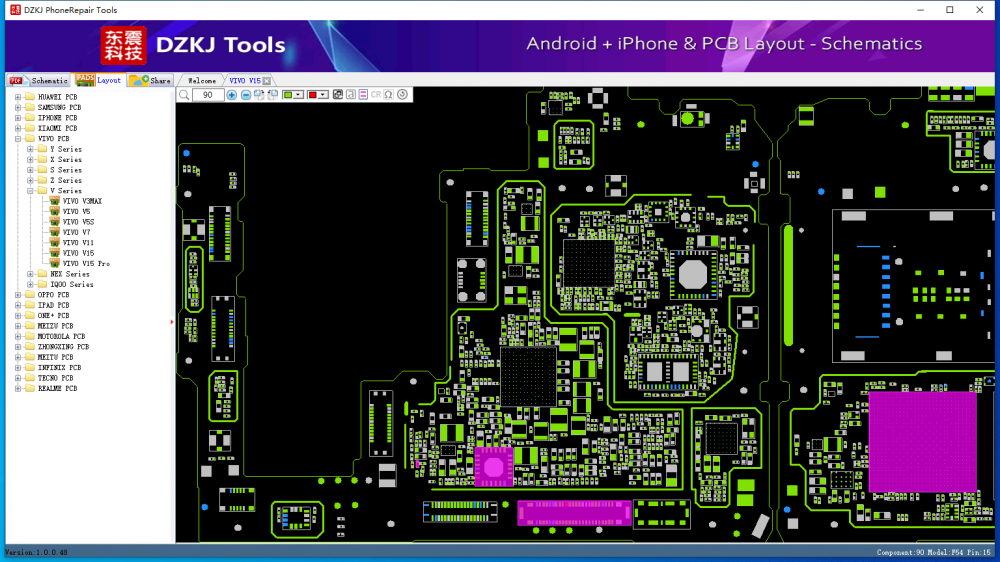Image resolution: width=1000 pixels, height=562 pixels.
Task: Click the rotate-right board icon
Action: [x=259, y=95]
